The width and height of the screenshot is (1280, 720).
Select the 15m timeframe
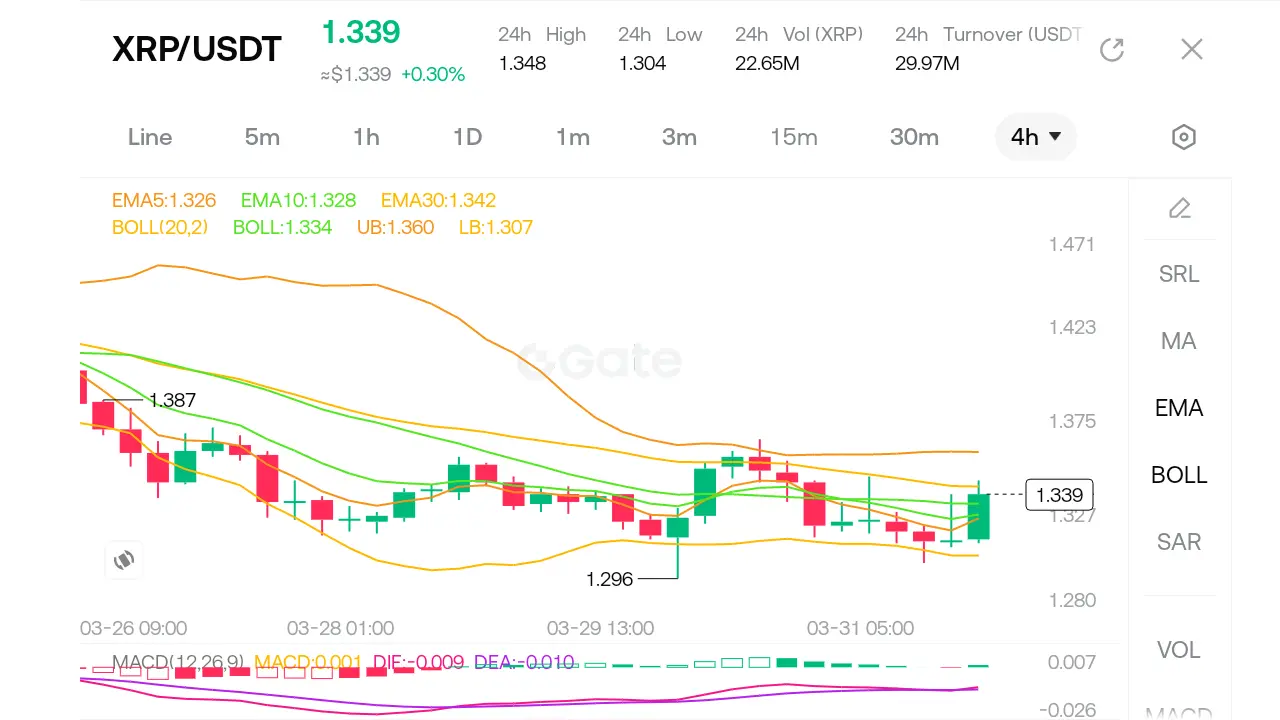(x=794, y=137)
